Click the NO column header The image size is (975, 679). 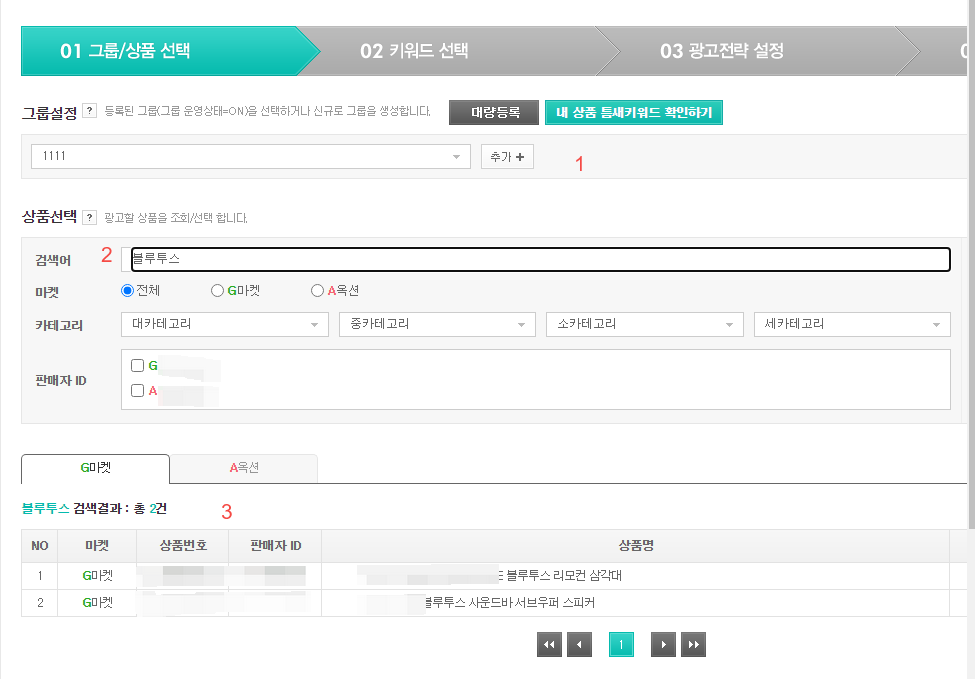pyautogui.click(x=40, y=546)
